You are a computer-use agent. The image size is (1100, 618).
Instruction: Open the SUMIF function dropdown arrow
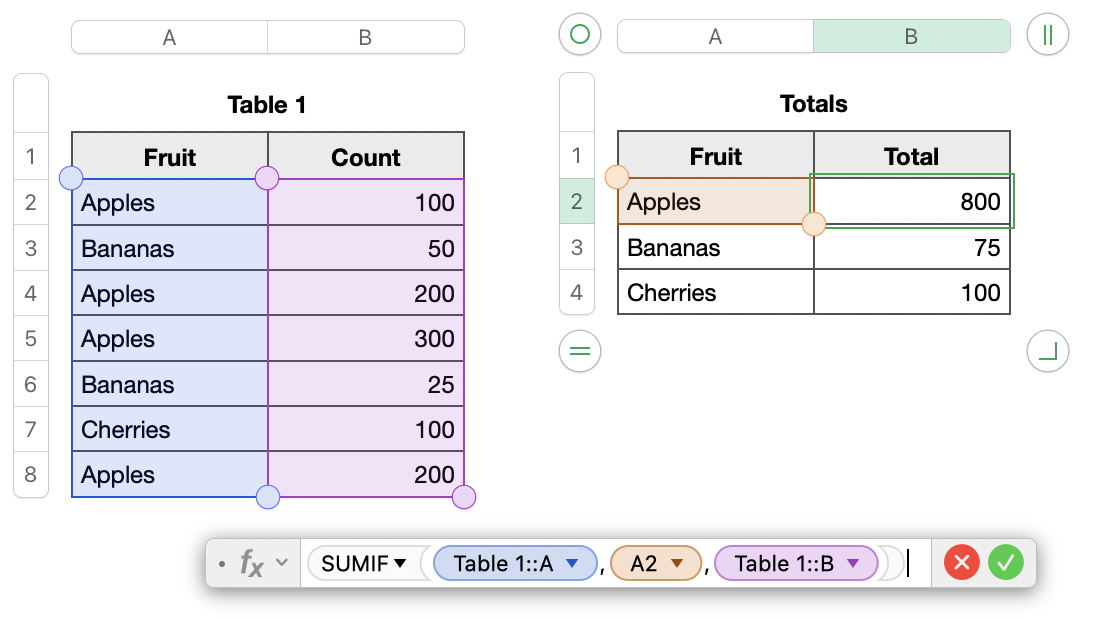point(401,564)
